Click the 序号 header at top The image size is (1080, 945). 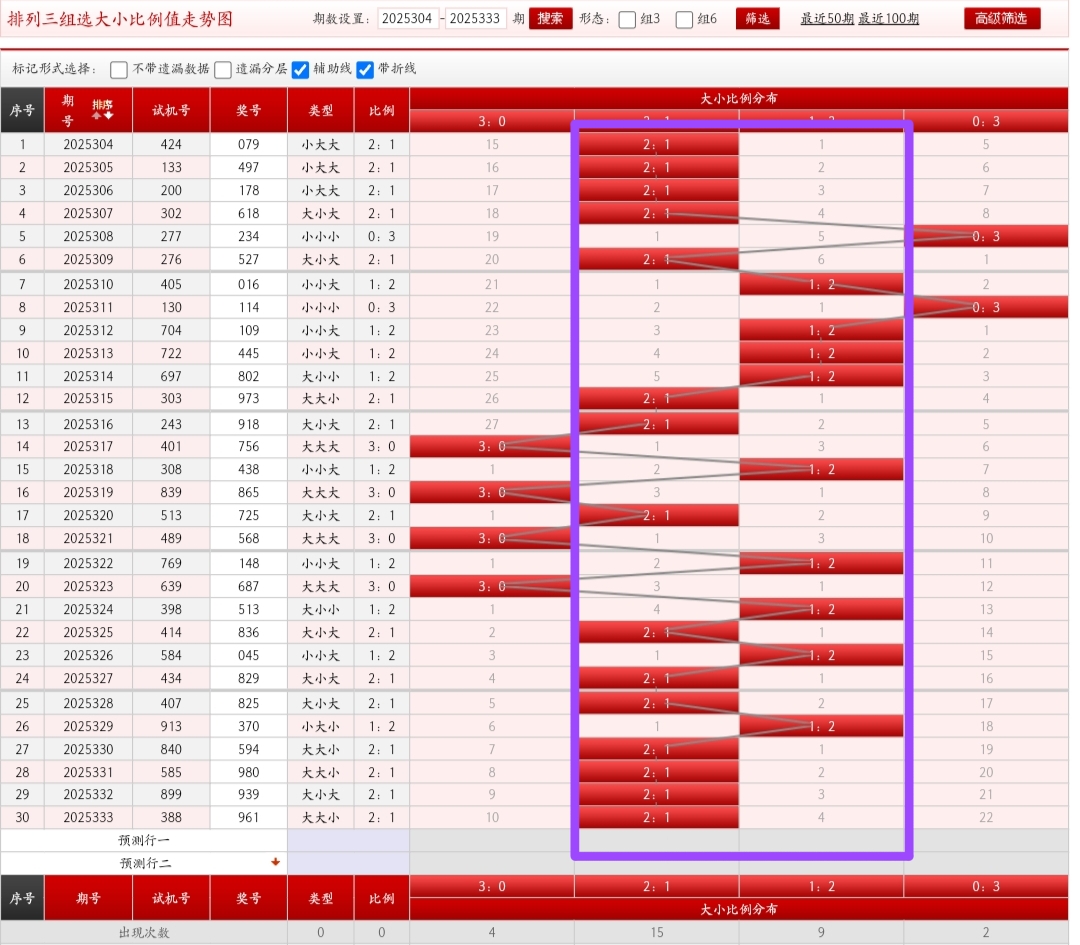click(x=22, y=110)
